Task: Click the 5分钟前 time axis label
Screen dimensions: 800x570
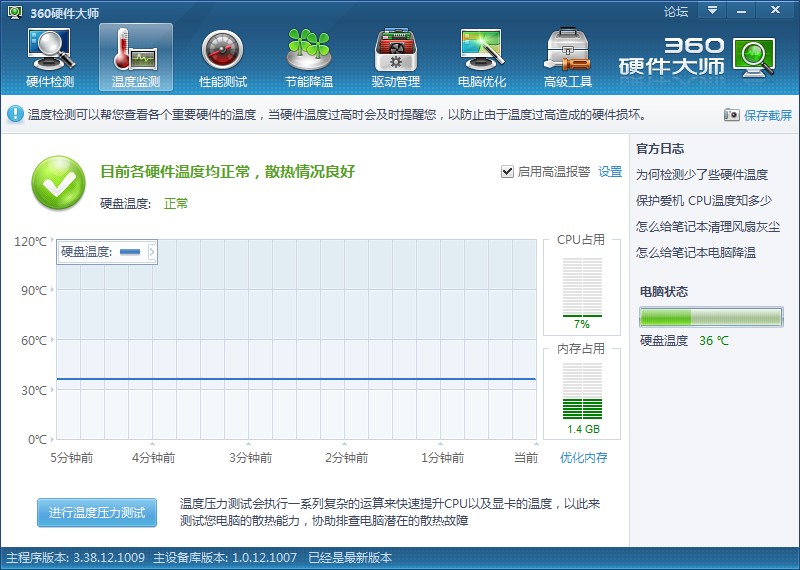Action: tap(71, 457)
